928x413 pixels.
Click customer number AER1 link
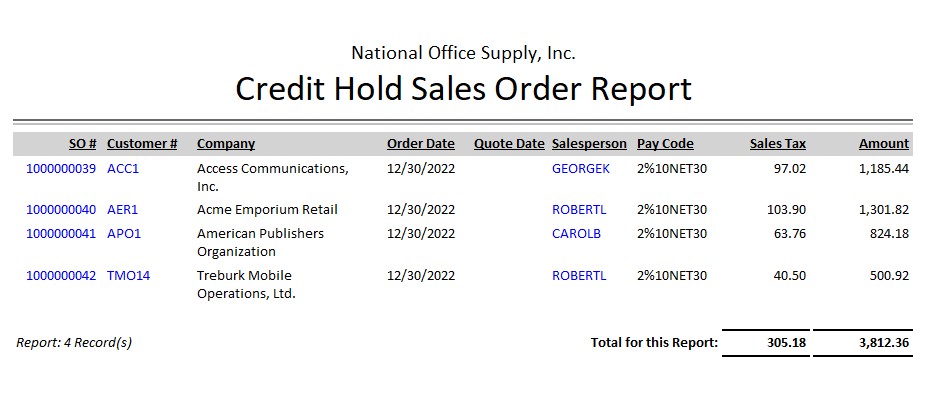(123, 210)
